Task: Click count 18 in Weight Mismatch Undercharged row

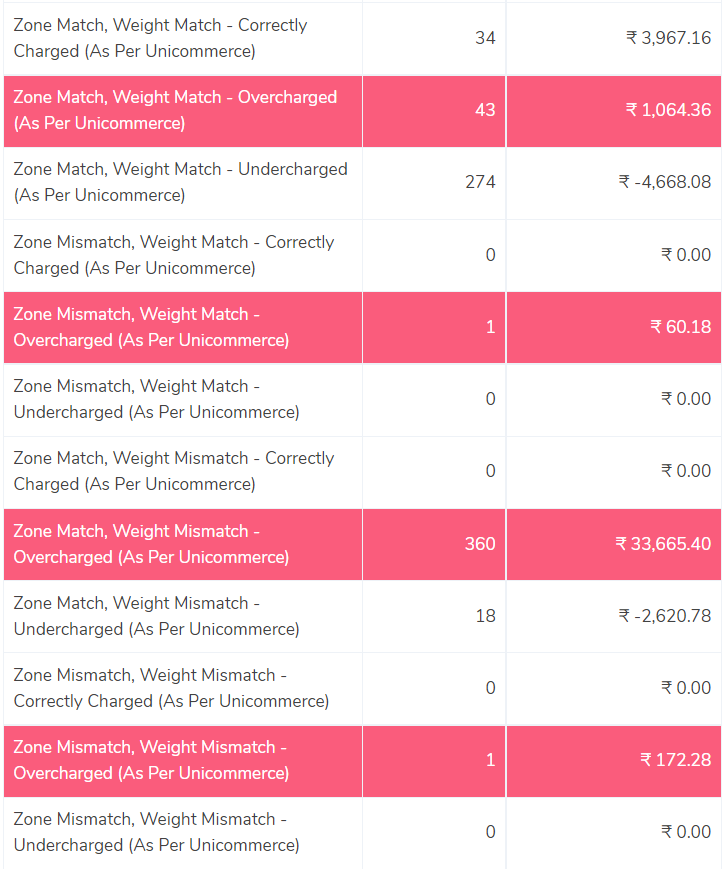Action: coord(486,616)
